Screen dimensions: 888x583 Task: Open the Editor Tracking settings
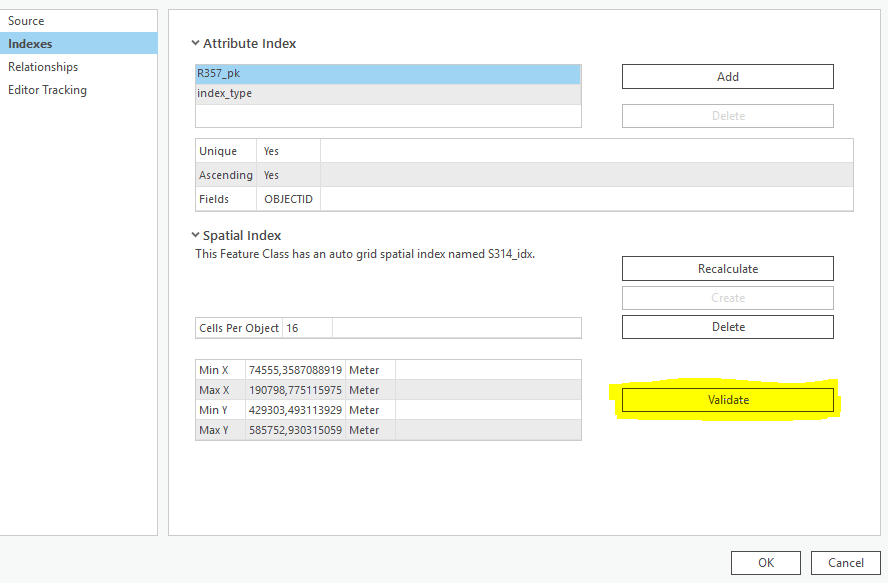tap(46, 89)
